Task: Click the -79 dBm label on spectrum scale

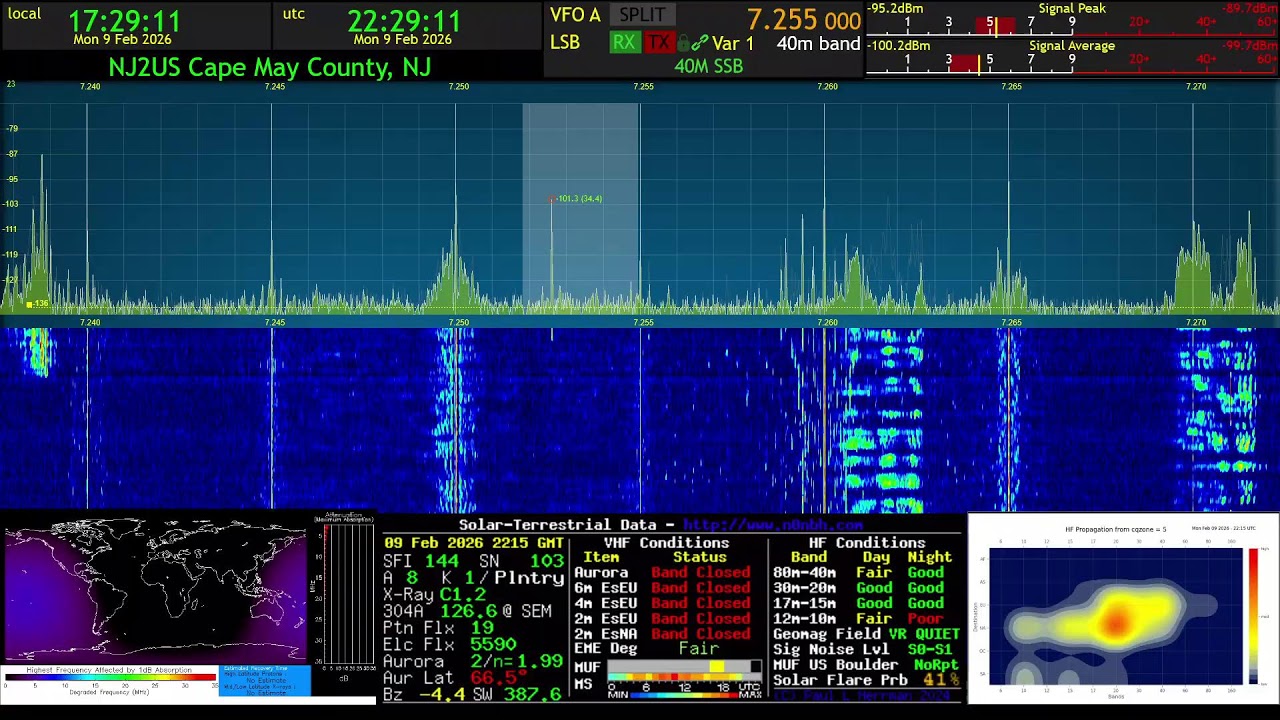Action: pos(11,129)
